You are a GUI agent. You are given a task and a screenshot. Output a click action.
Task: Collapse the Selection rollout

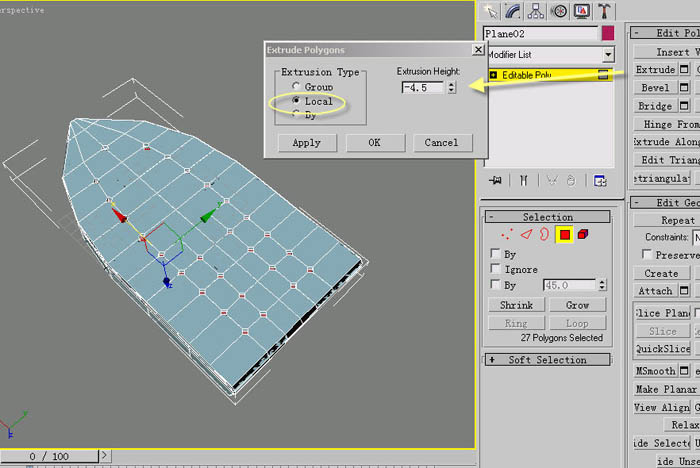tap(548, 217)
